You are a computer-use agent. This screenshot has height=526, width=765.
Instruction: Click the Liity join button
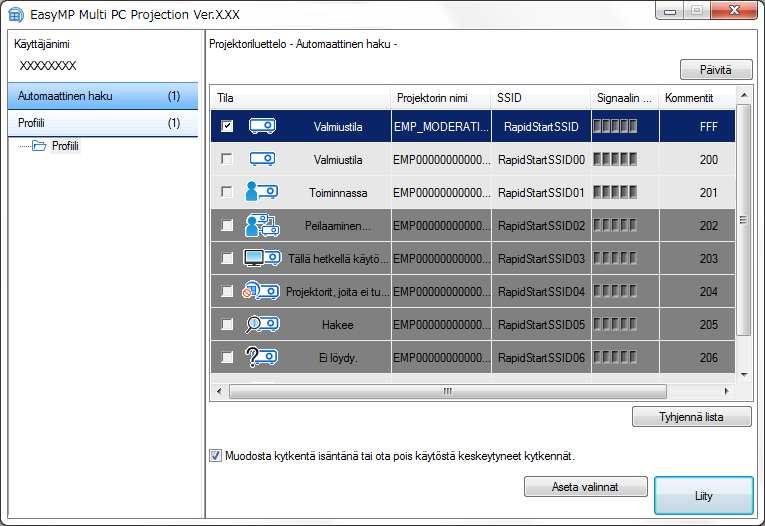[x=704, y=496]
